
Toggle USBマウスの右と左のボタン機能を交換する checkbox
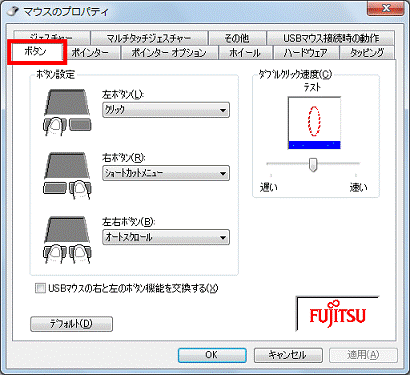point(40,288)
